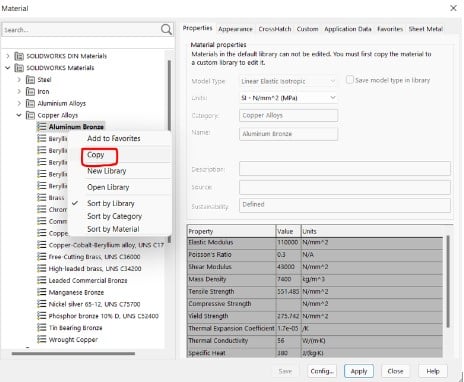Expand the Aluminium Alloys category
The image size is (464, 382).
(19, 103)
